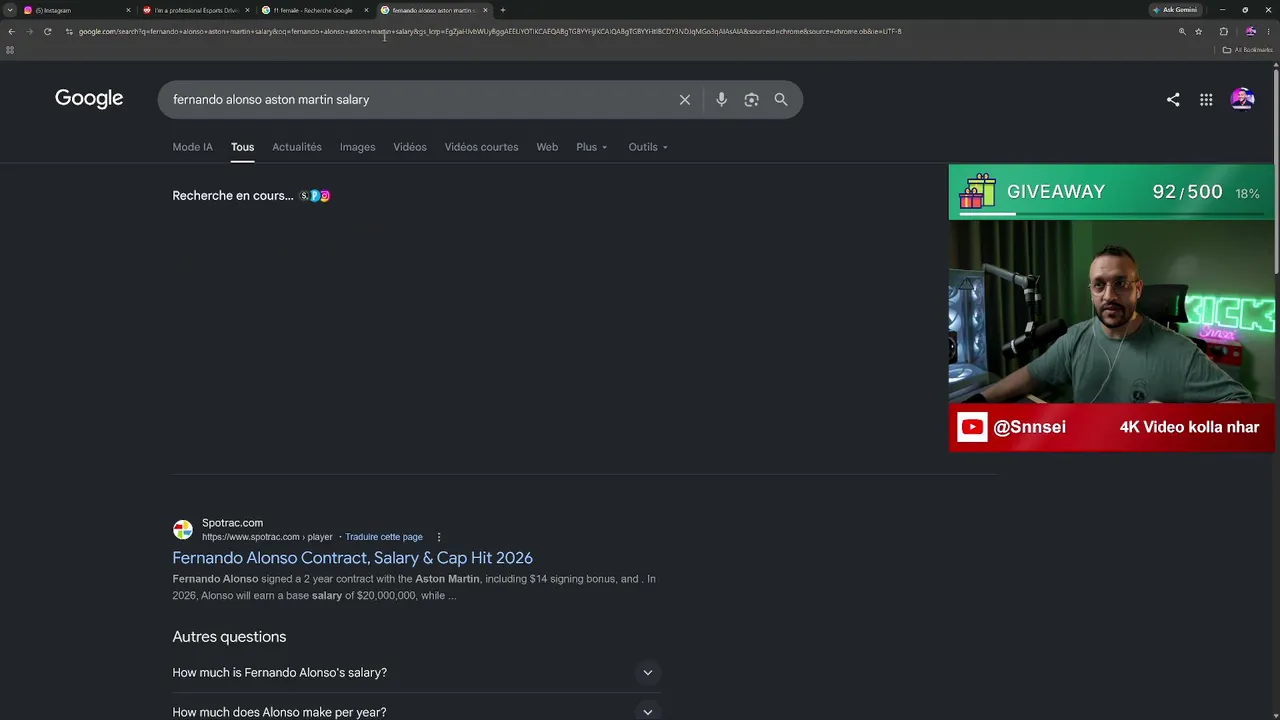1280x720 pixels.
Task: Go back to the previous page
Action: tap(11, 31)
